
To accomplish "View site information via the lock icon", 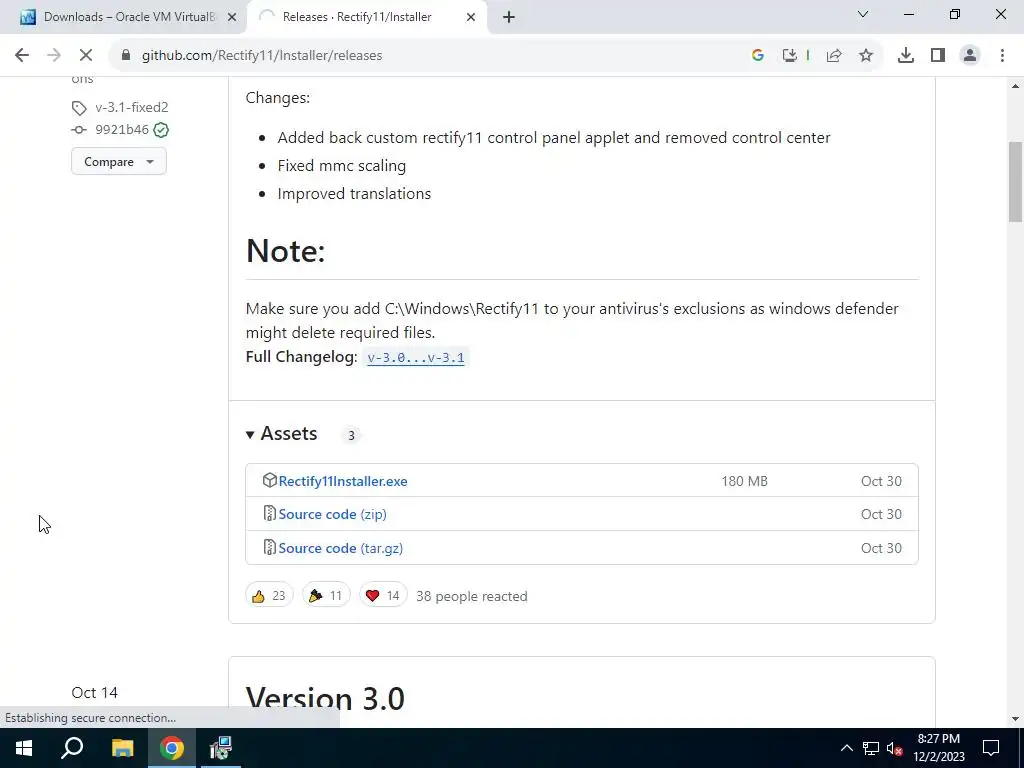I will [x=126, y=56].
